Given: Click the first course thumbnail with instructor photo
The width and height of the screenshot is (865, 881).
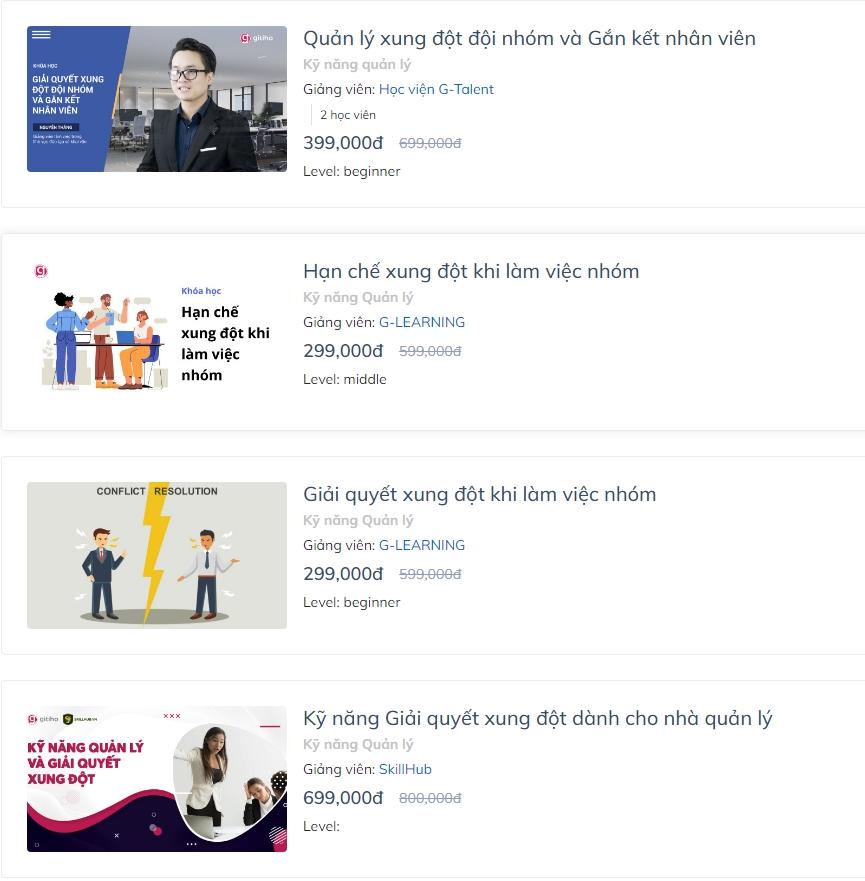Looking at the screenshot, I should (x=157, y=99).
